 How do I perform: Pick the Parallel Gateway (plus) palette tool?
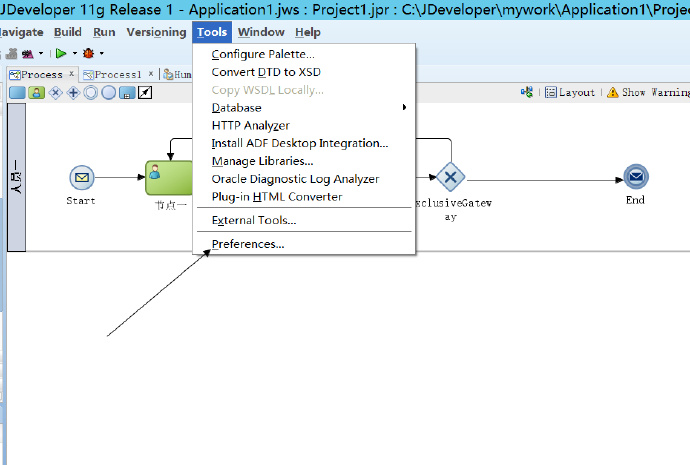point(73,92)
